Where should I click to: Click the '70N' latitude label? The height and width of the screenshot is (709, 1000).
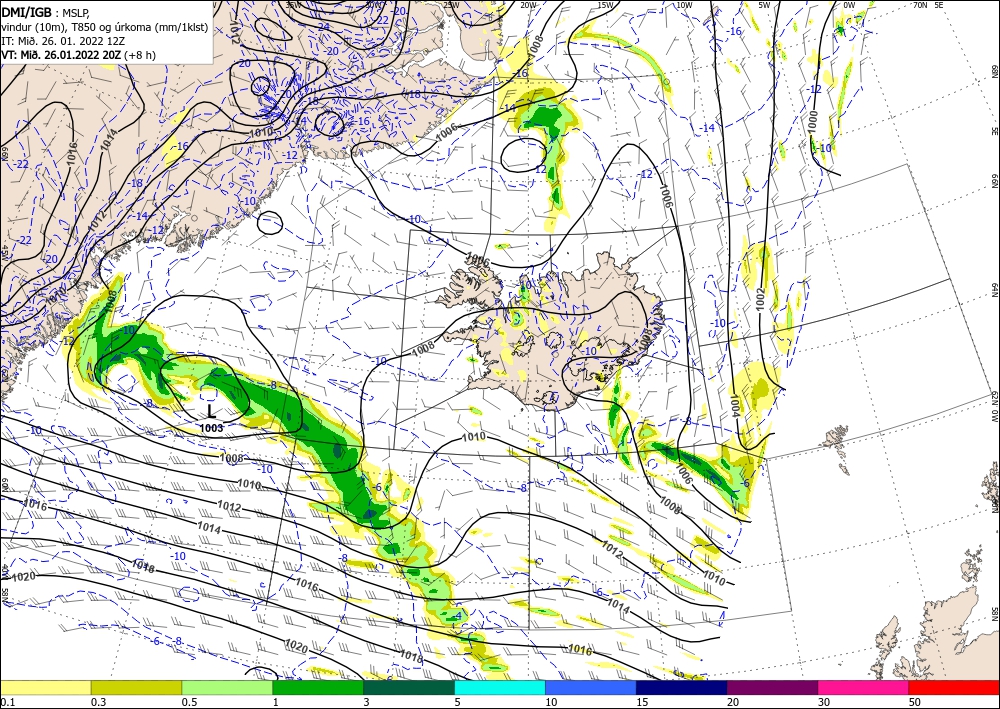click(920, 5)
